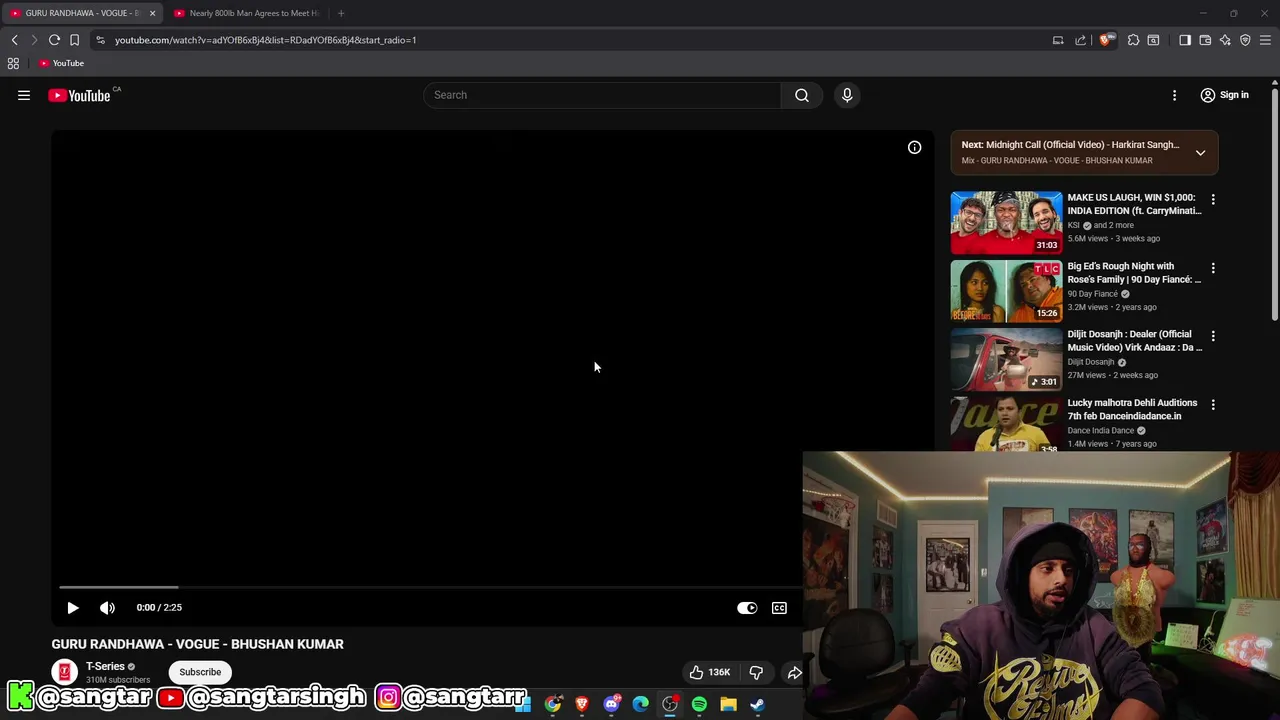The height and width of the screenshot is (720, 1280).
Task: Dislike the video with thumbs-down
Action: click(756, 672)
